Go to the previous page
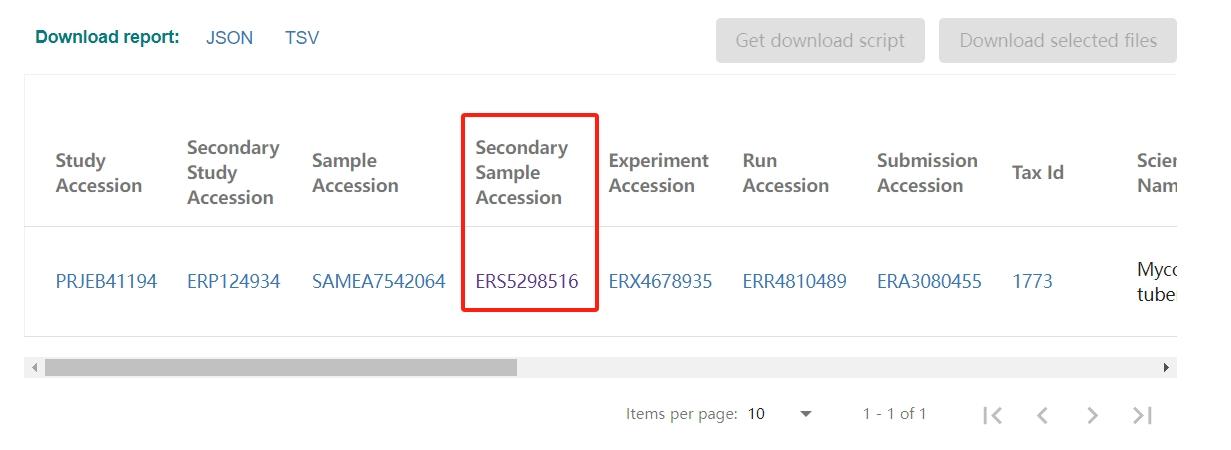This screenshot has width=1231, height=450. pos(1042,415)
